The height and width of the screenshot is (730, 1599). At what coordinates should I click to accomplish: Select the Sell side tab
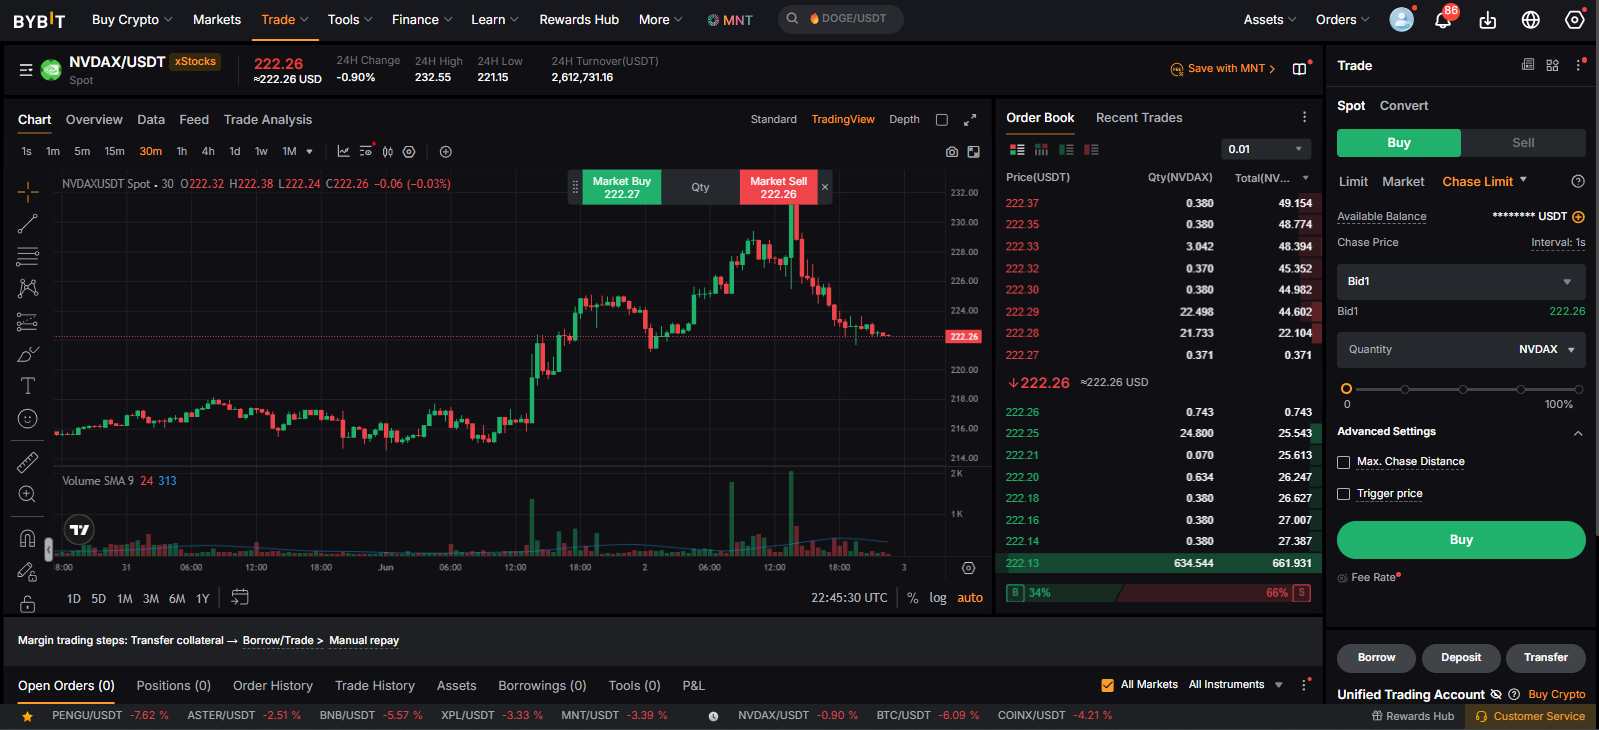[x=1523, y=143]
